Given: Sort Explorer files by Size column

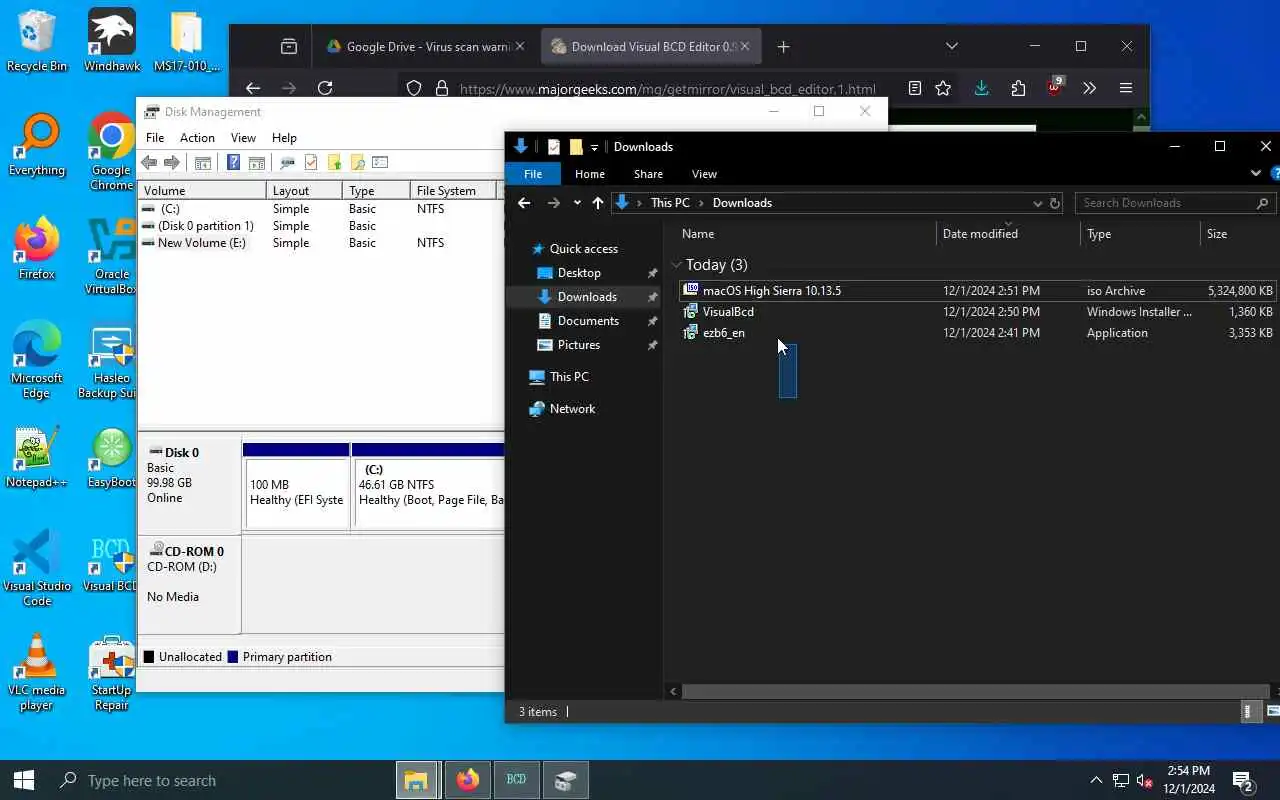Looking at the screenshot, I should pos(1238,234).
